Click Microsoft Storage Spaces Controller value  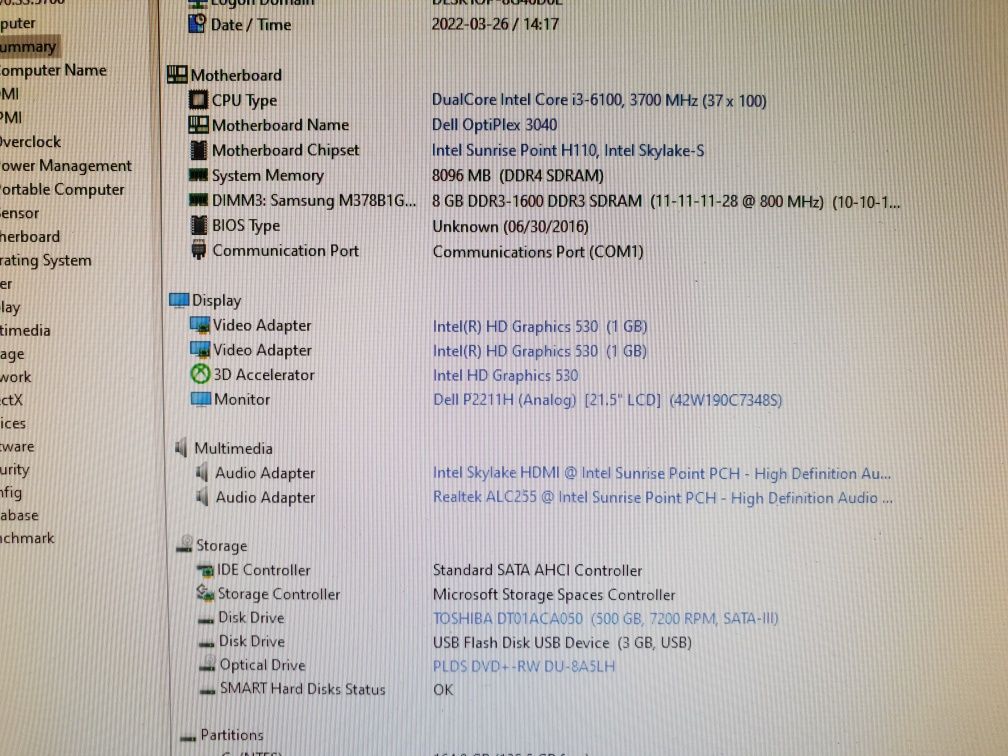pos(554,595)
